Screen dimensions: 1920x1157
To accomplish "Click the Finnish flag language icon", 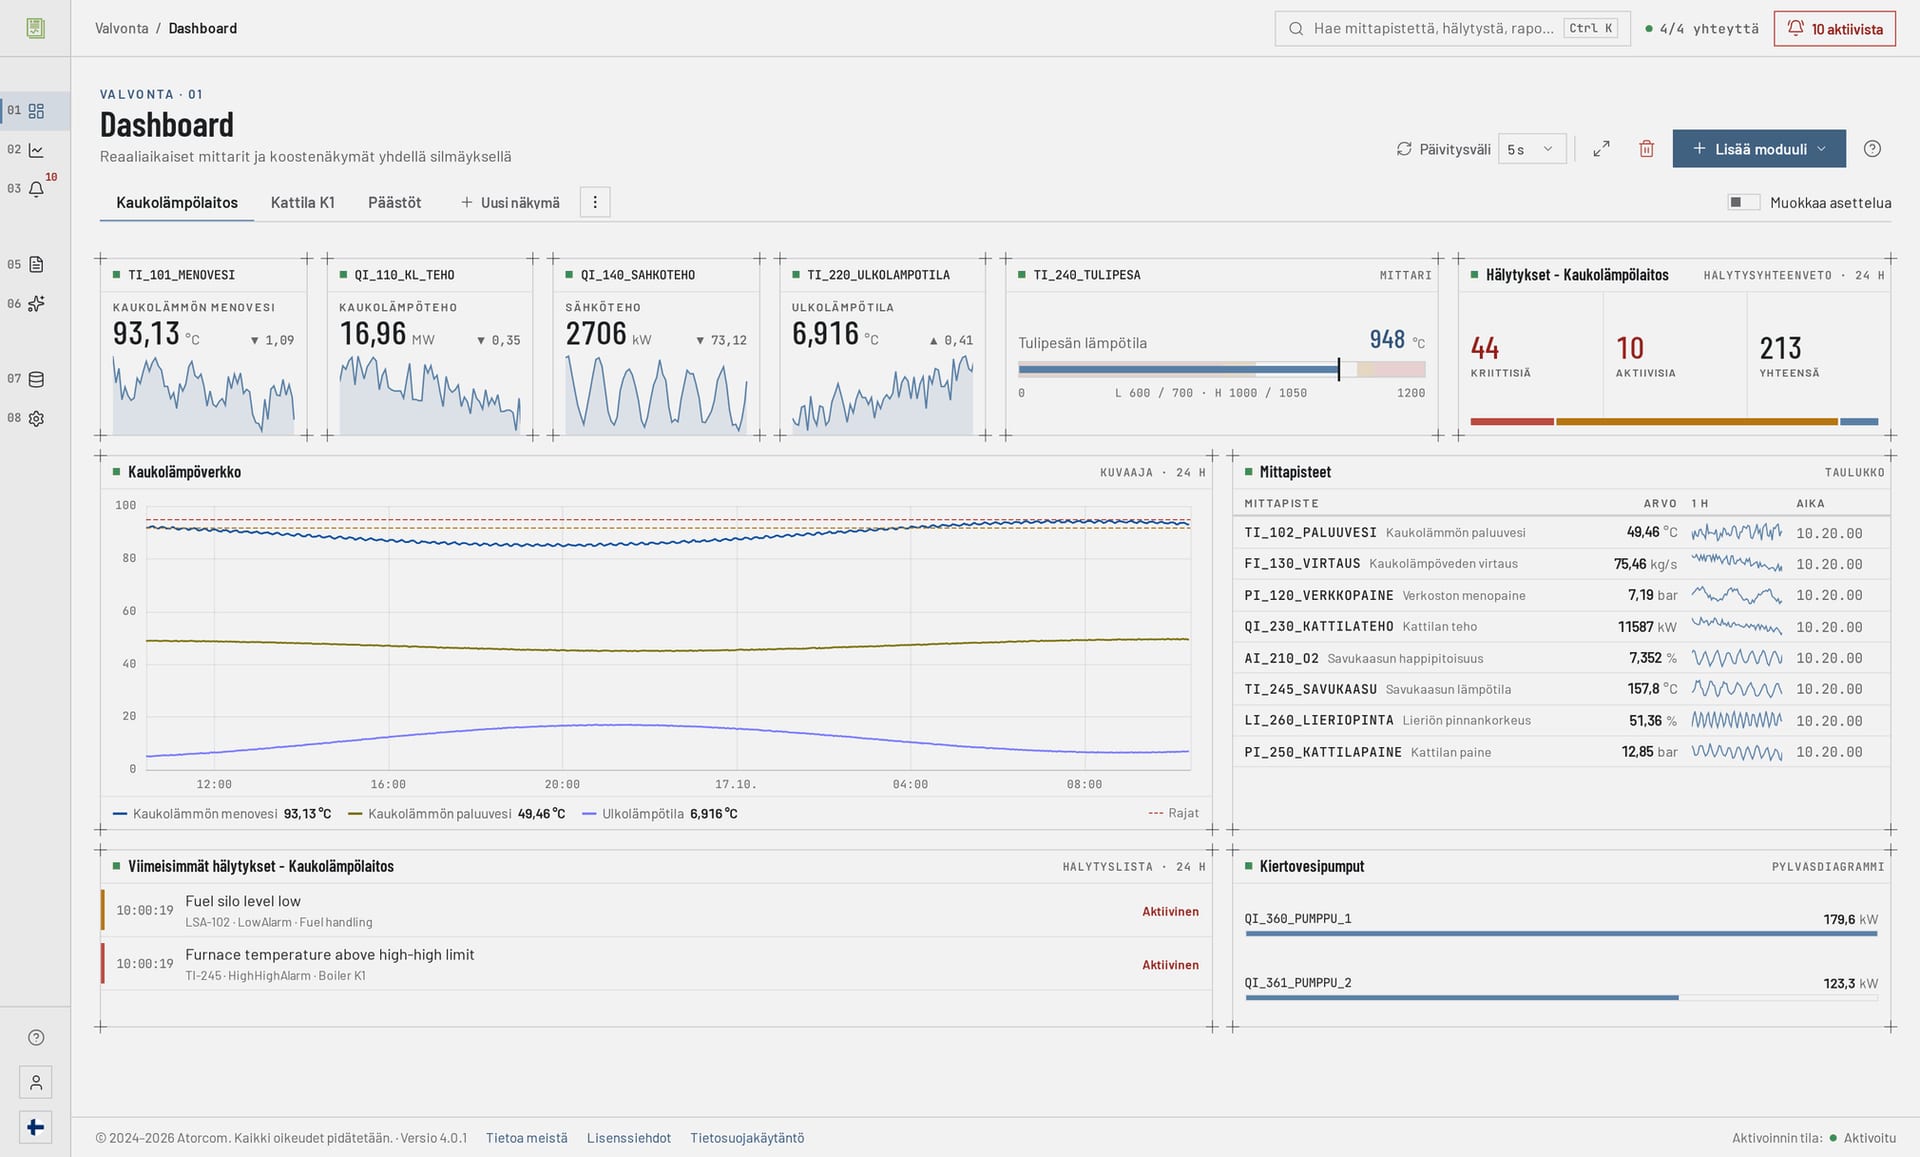I will [x=36, y=1128].
